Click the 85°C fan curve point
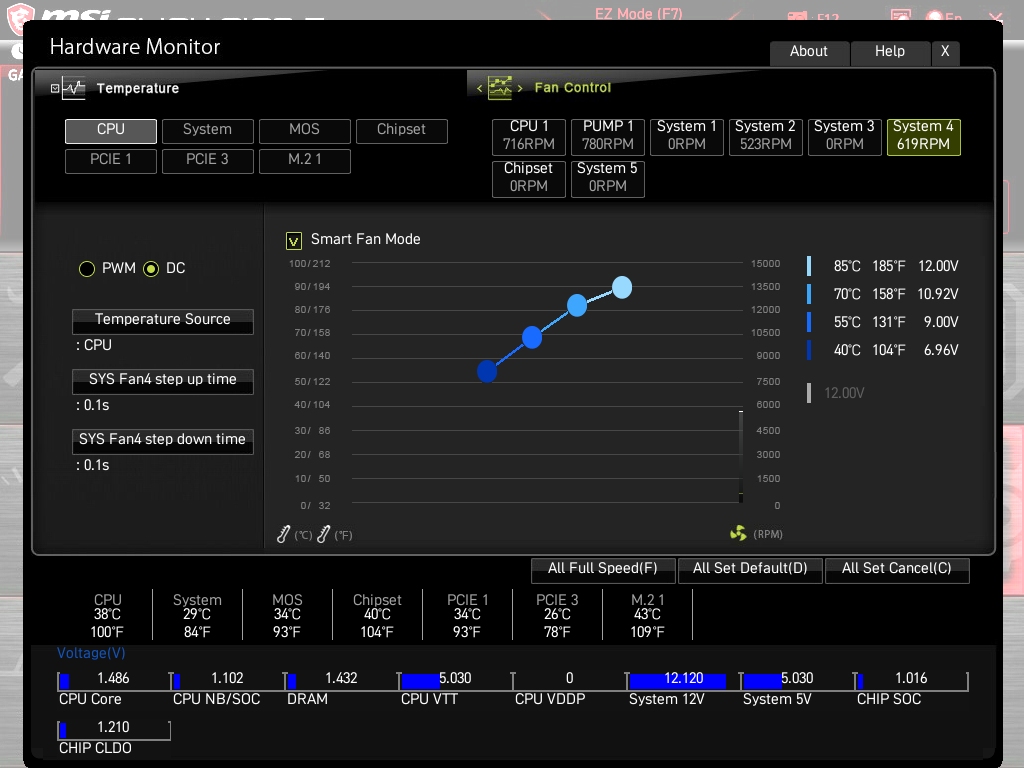The width and height of the screenshot is (1024, 768). (x=622, y=287)
